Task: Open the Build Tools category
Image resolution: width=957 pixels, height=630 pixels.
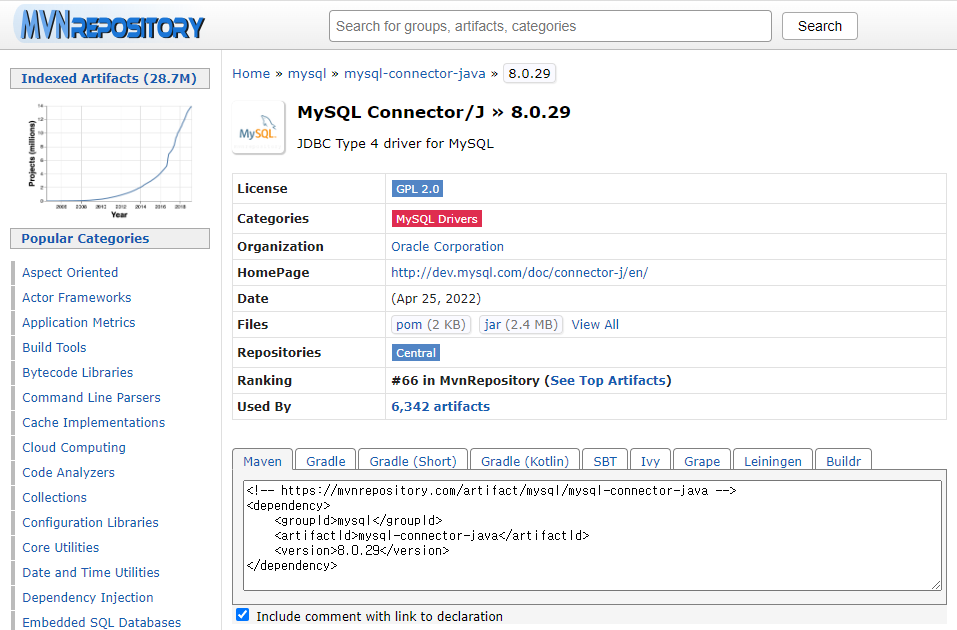Action: click(54, 348)
